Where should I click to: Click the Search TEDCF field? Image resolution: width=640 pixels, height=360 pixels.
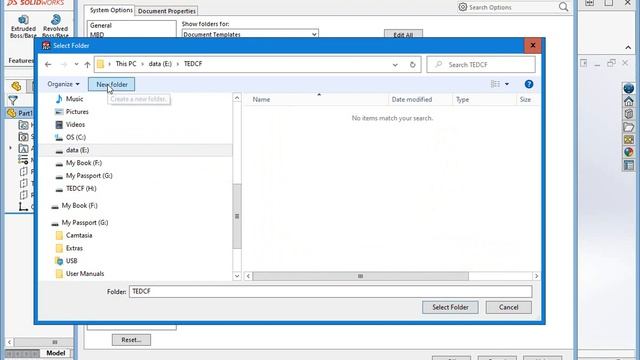(x=481, y=64)
